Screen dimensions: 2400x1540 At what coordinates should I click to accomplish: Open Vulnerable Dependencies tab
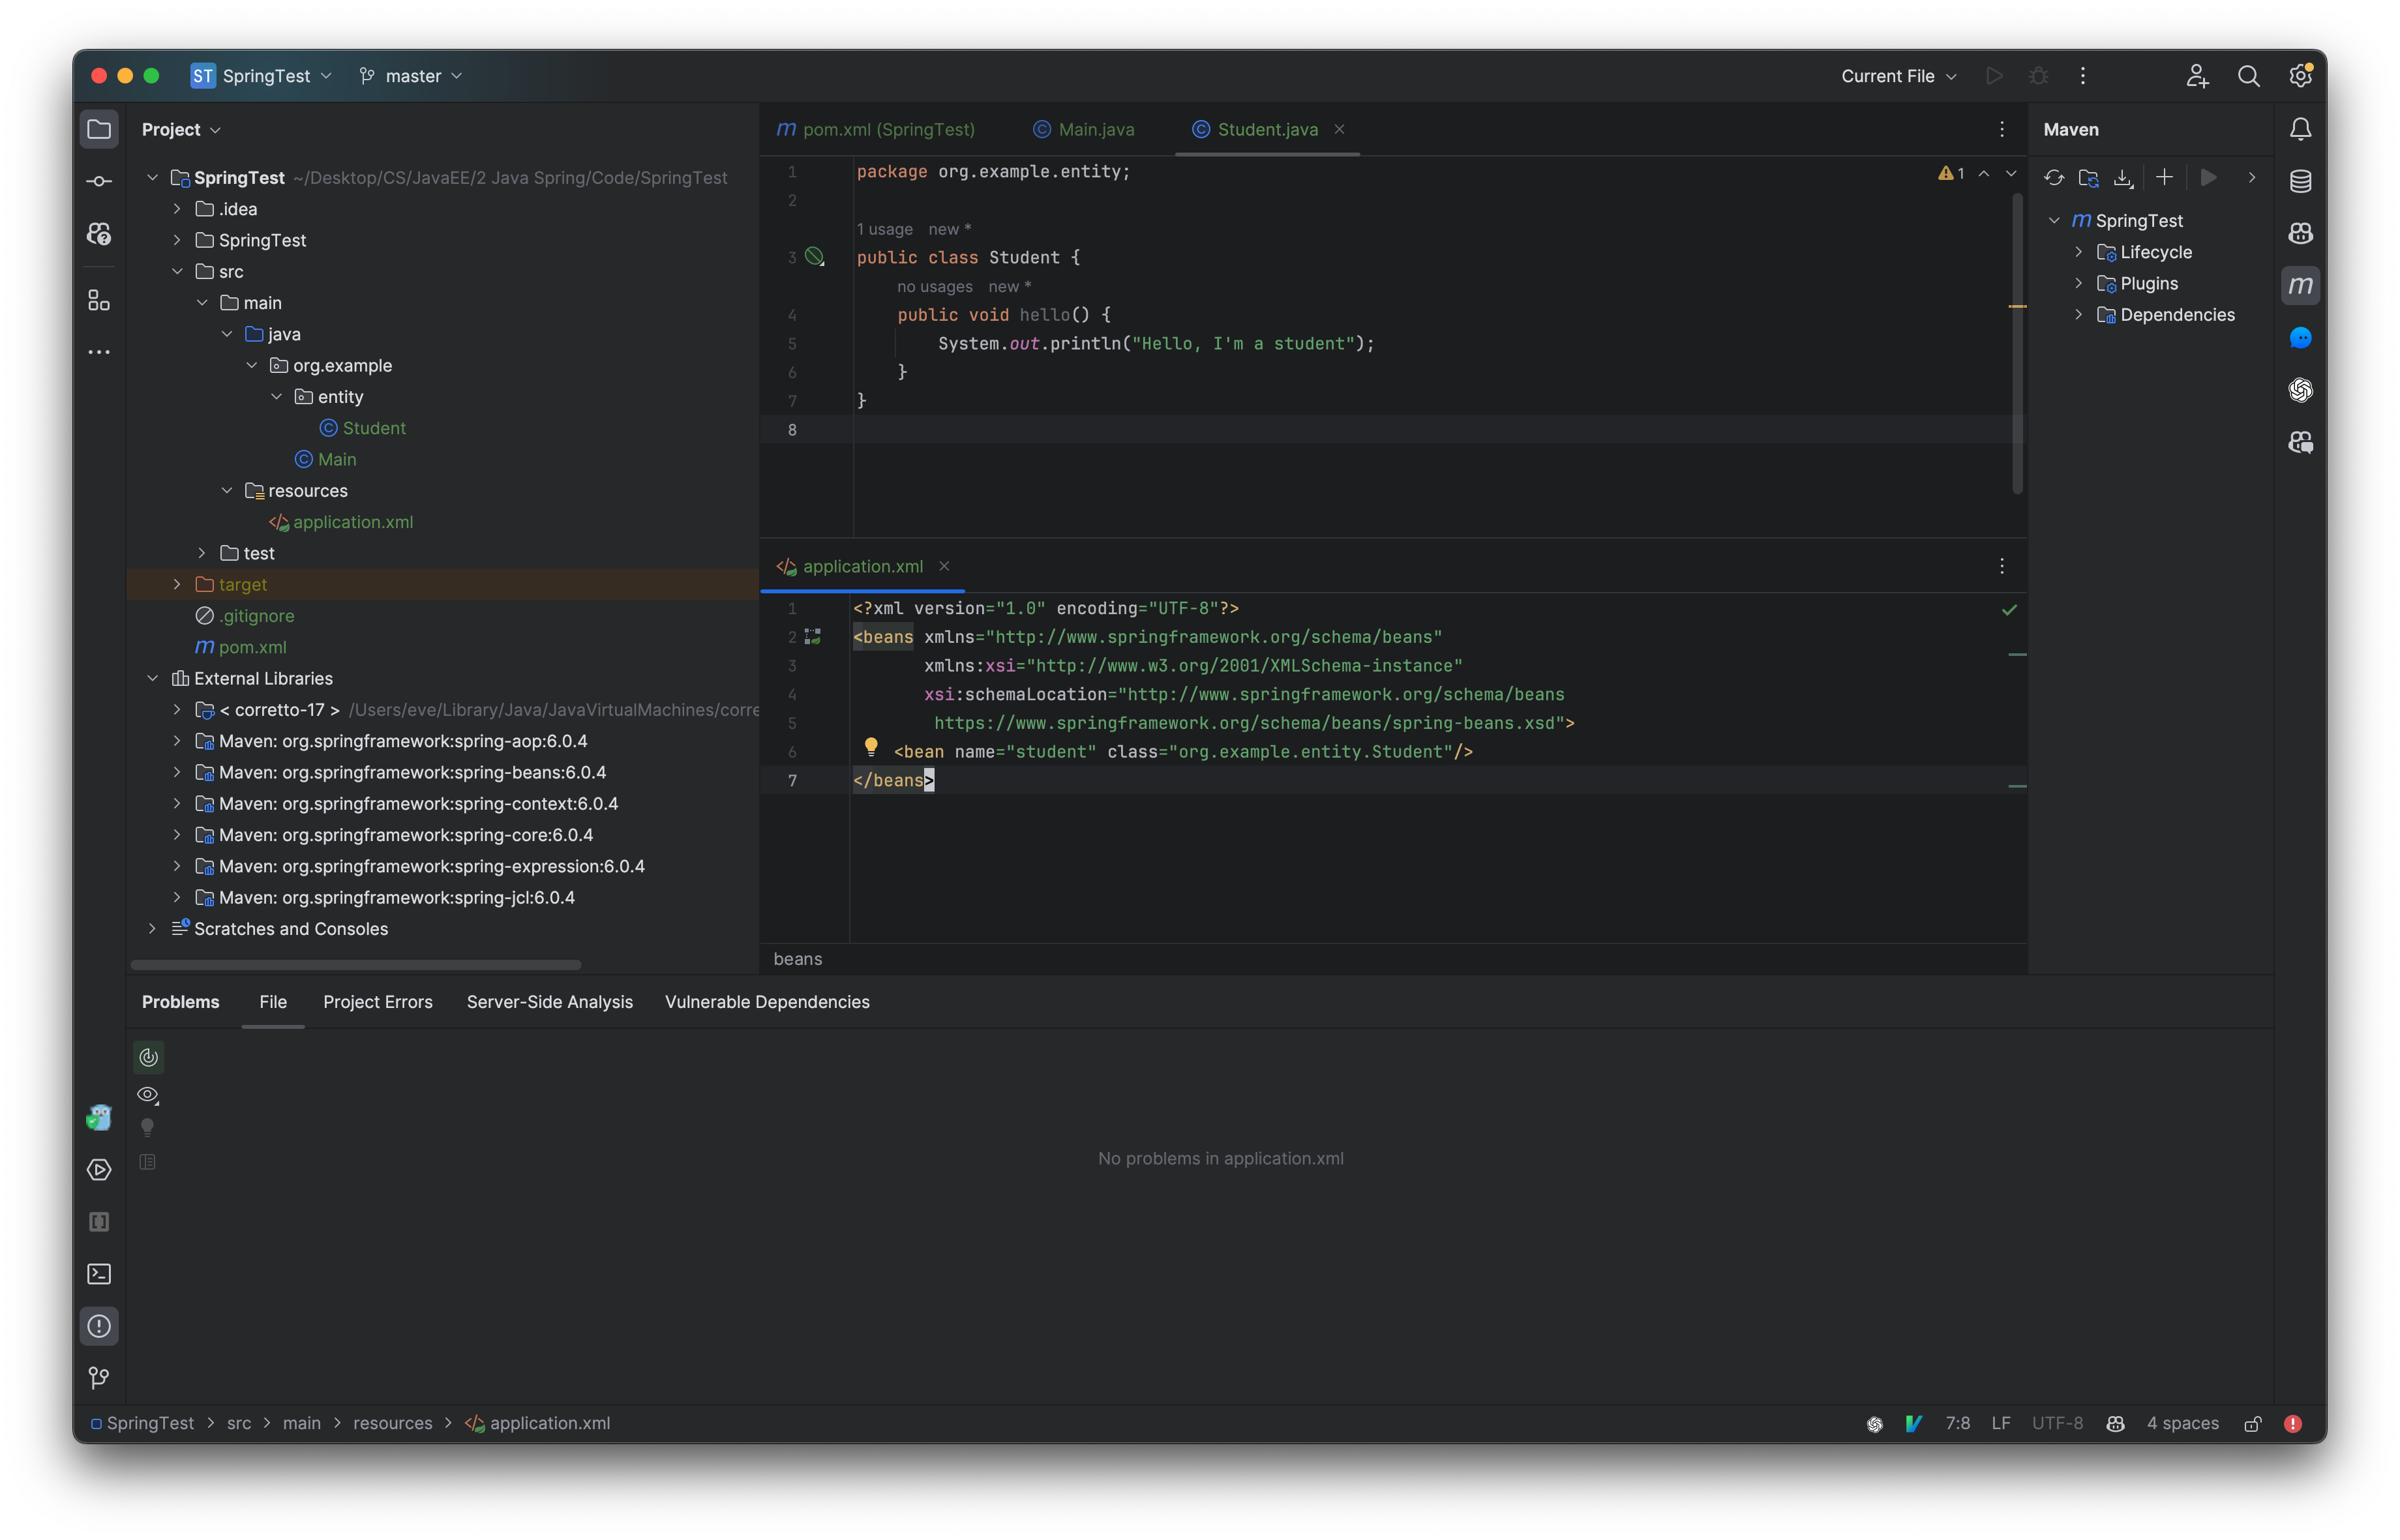(767, 1002)
